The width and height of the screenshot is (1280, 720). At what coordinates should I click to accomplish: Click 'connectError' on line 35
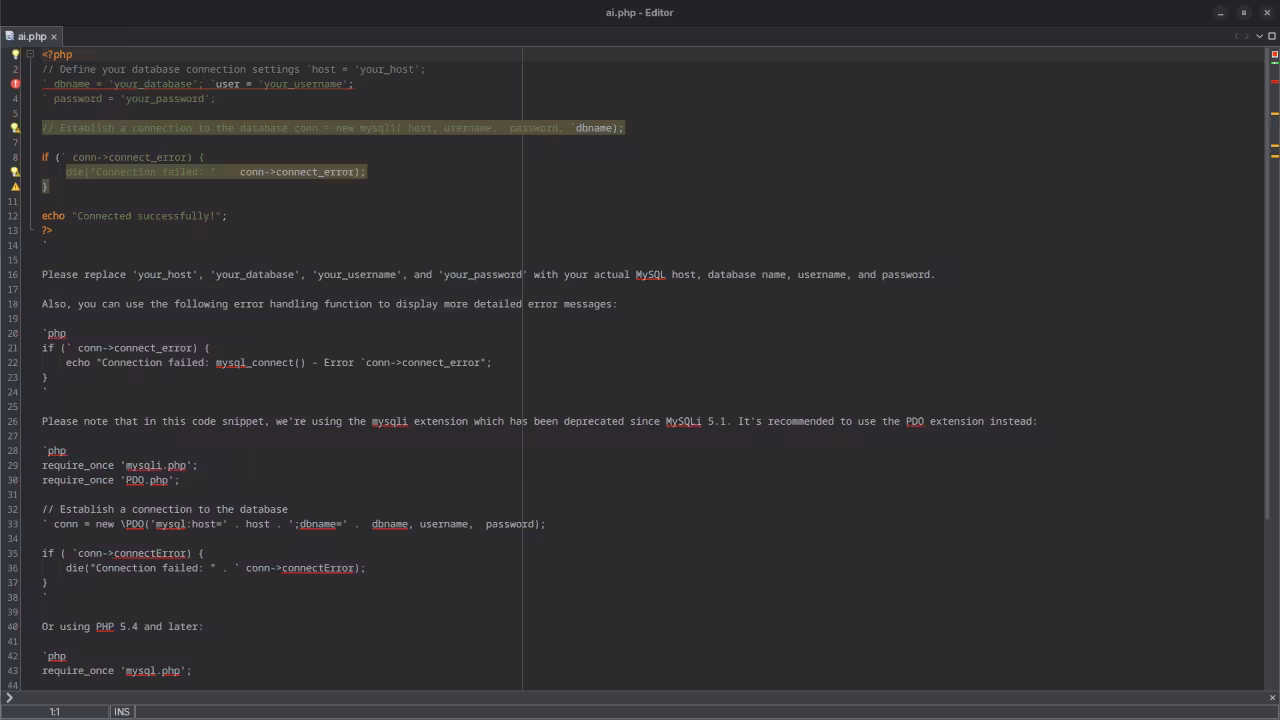pyautogui.click(x=150, y=554)
